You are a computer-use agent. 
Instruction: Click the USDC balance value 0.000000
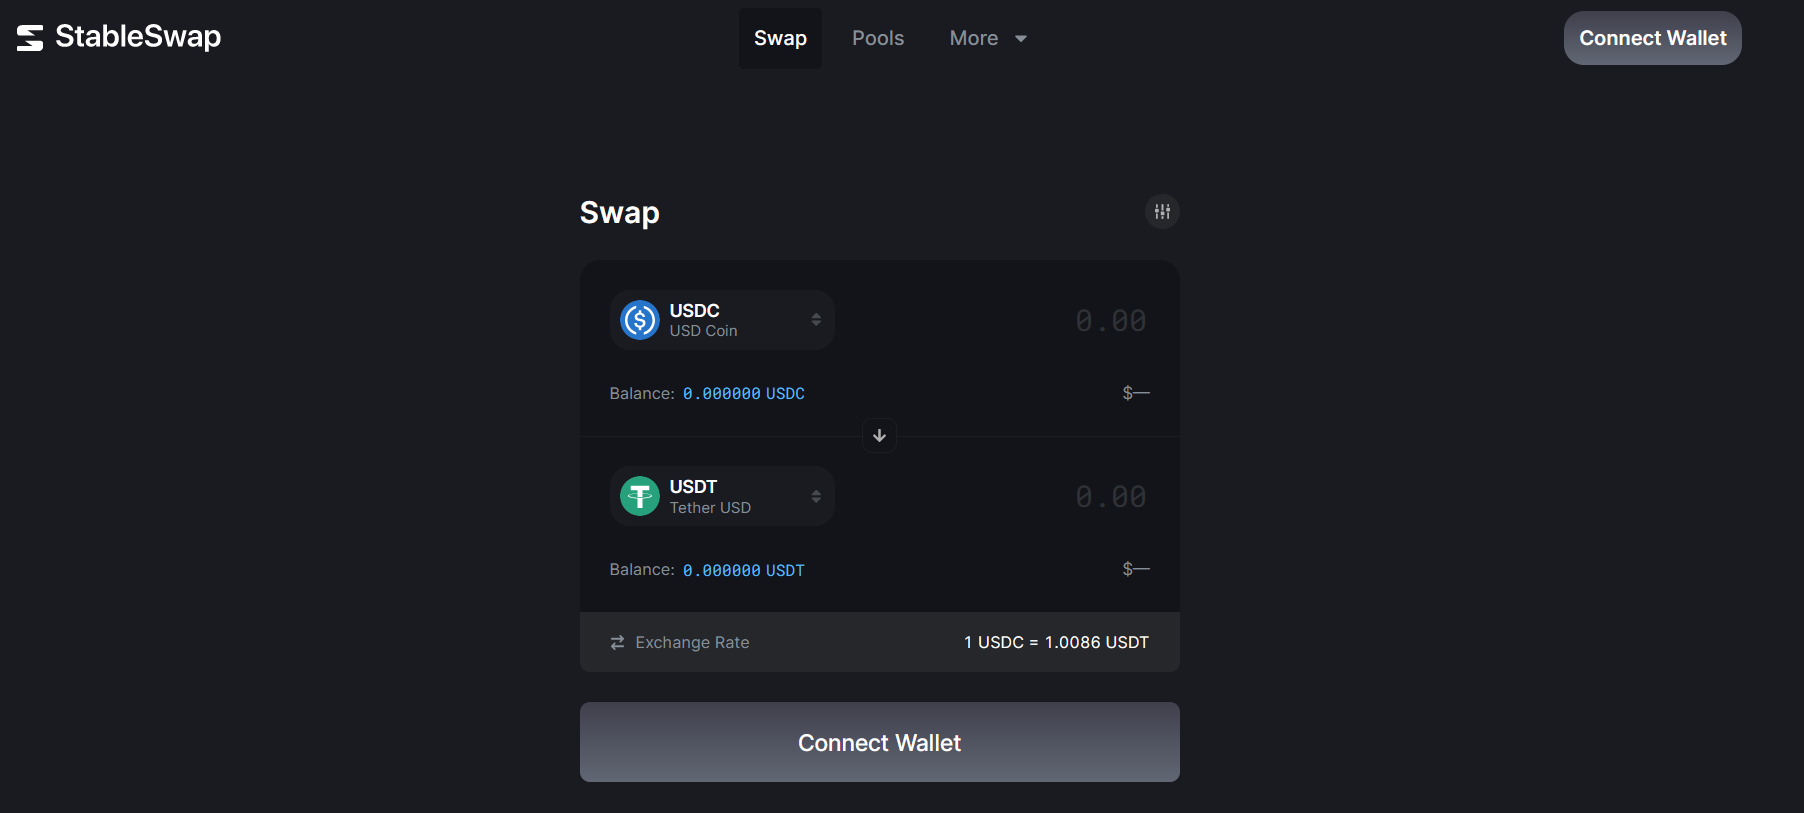tap(721, 394)
